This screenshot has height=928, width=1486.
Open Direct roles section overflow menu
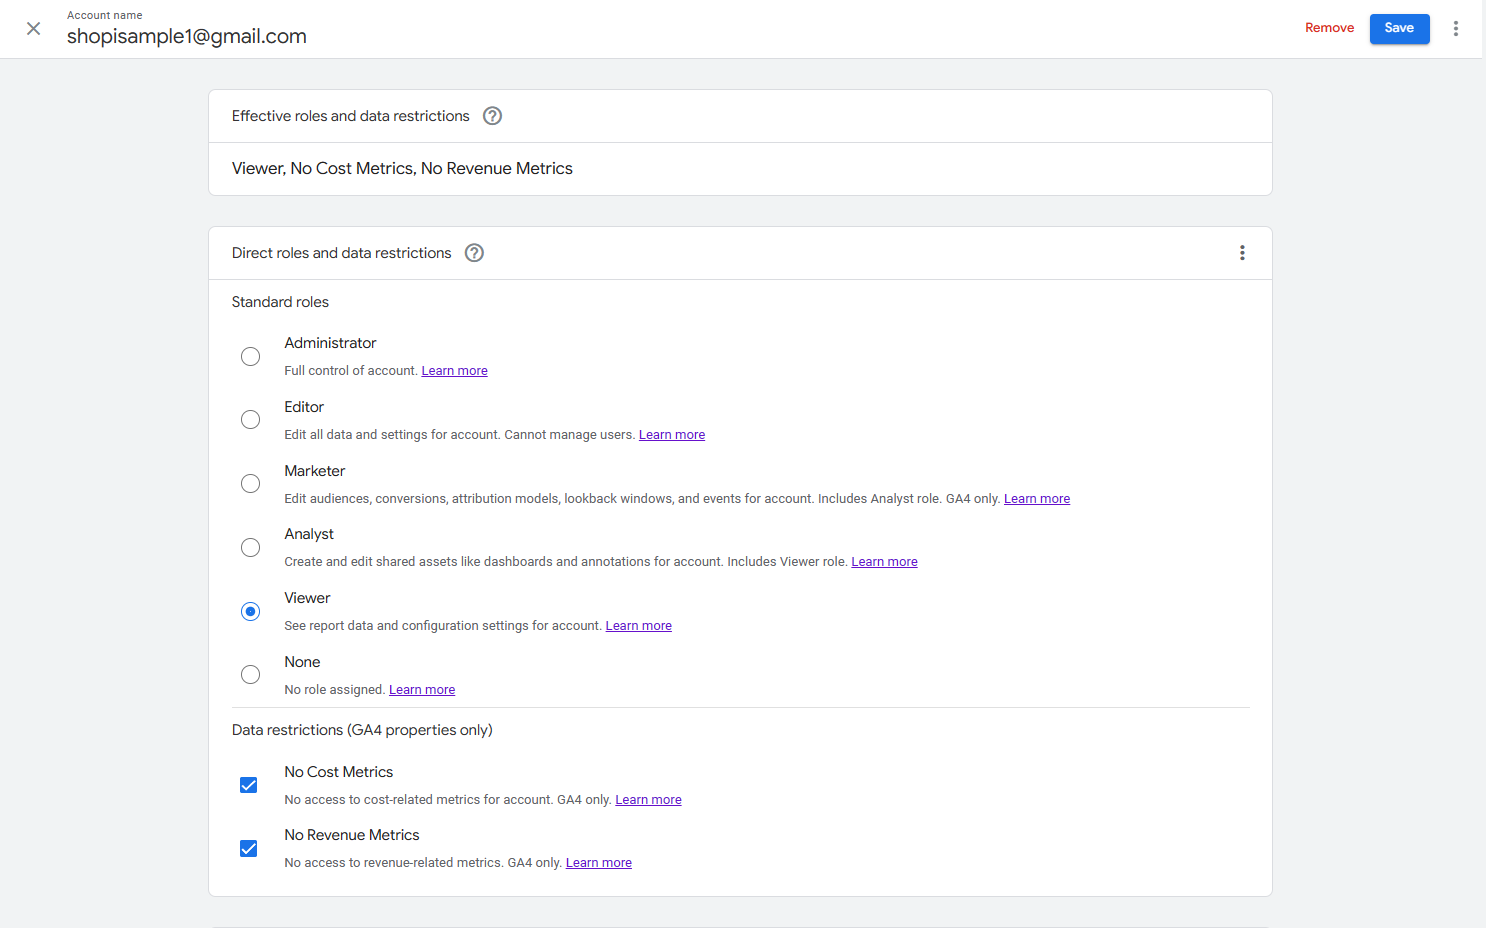click(x=1243, y=253)
